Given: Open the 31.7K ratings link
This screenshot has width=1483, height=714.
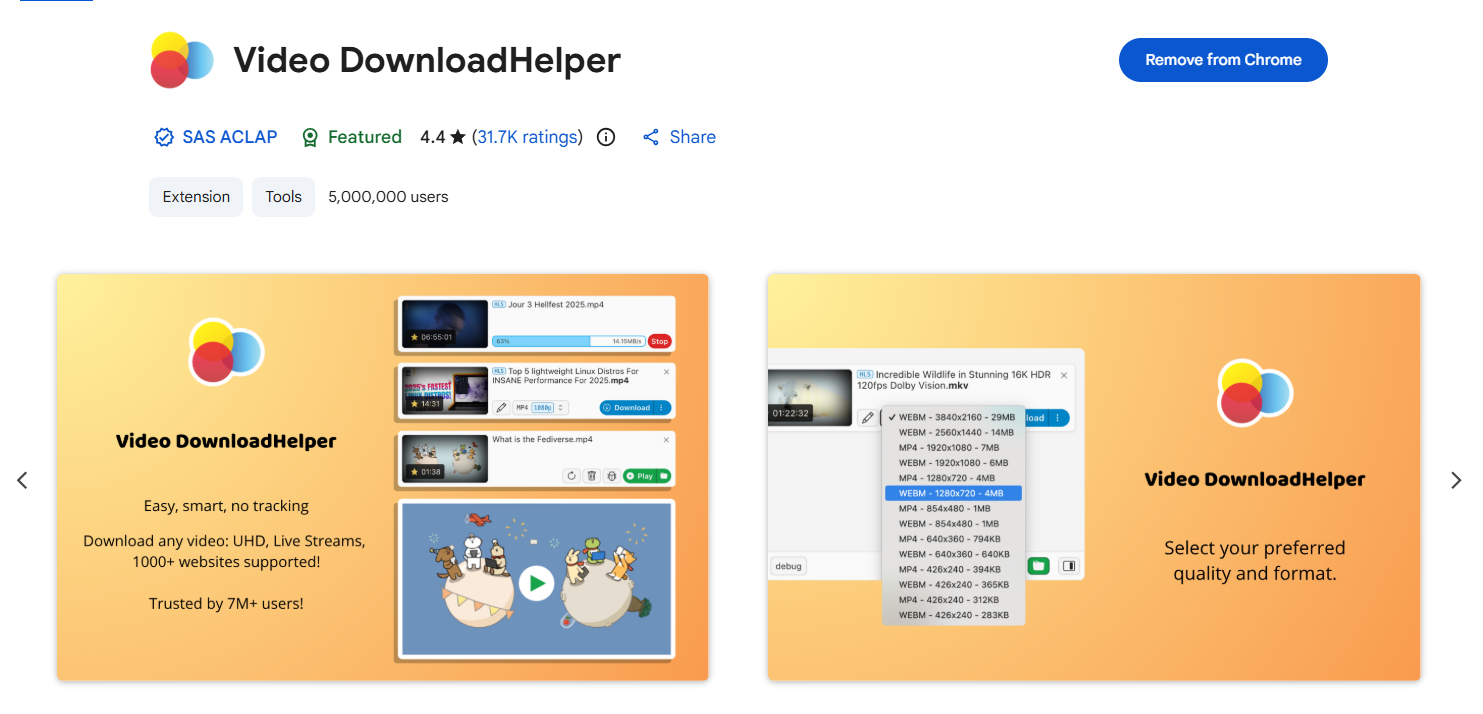Looking at the screenshot, I should tap(527, 137).
